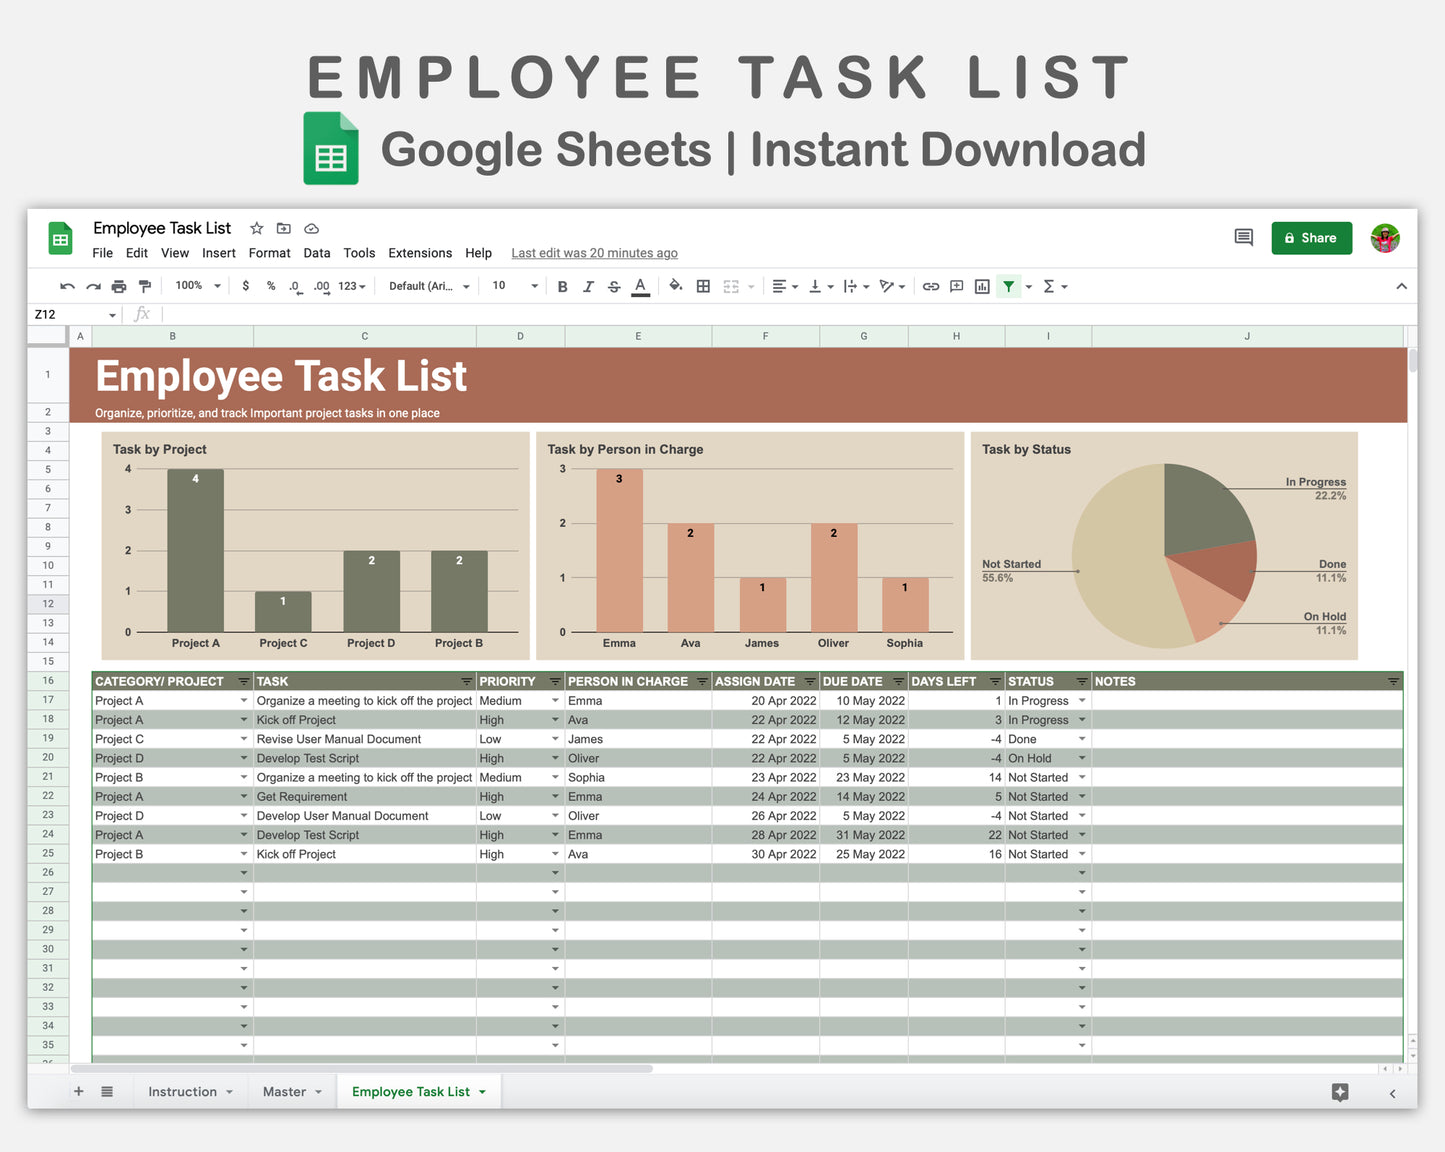This screenshot has height=1152, width=1445.
Task: Open version history via 'Last edit was 20 minutes ago'
Action: coord(594,253)
